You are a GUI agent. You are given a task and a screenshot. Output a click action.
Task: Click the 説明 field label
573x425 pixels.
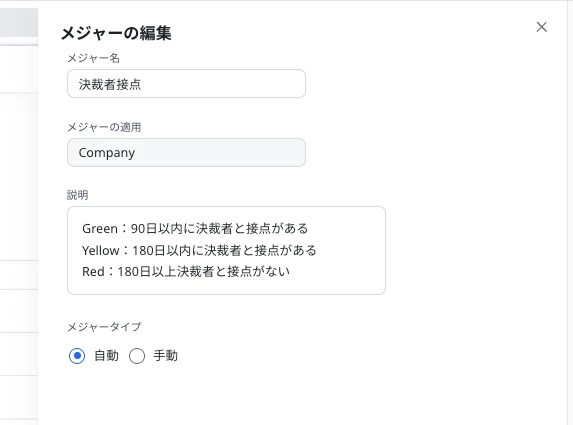pos(77,195)
